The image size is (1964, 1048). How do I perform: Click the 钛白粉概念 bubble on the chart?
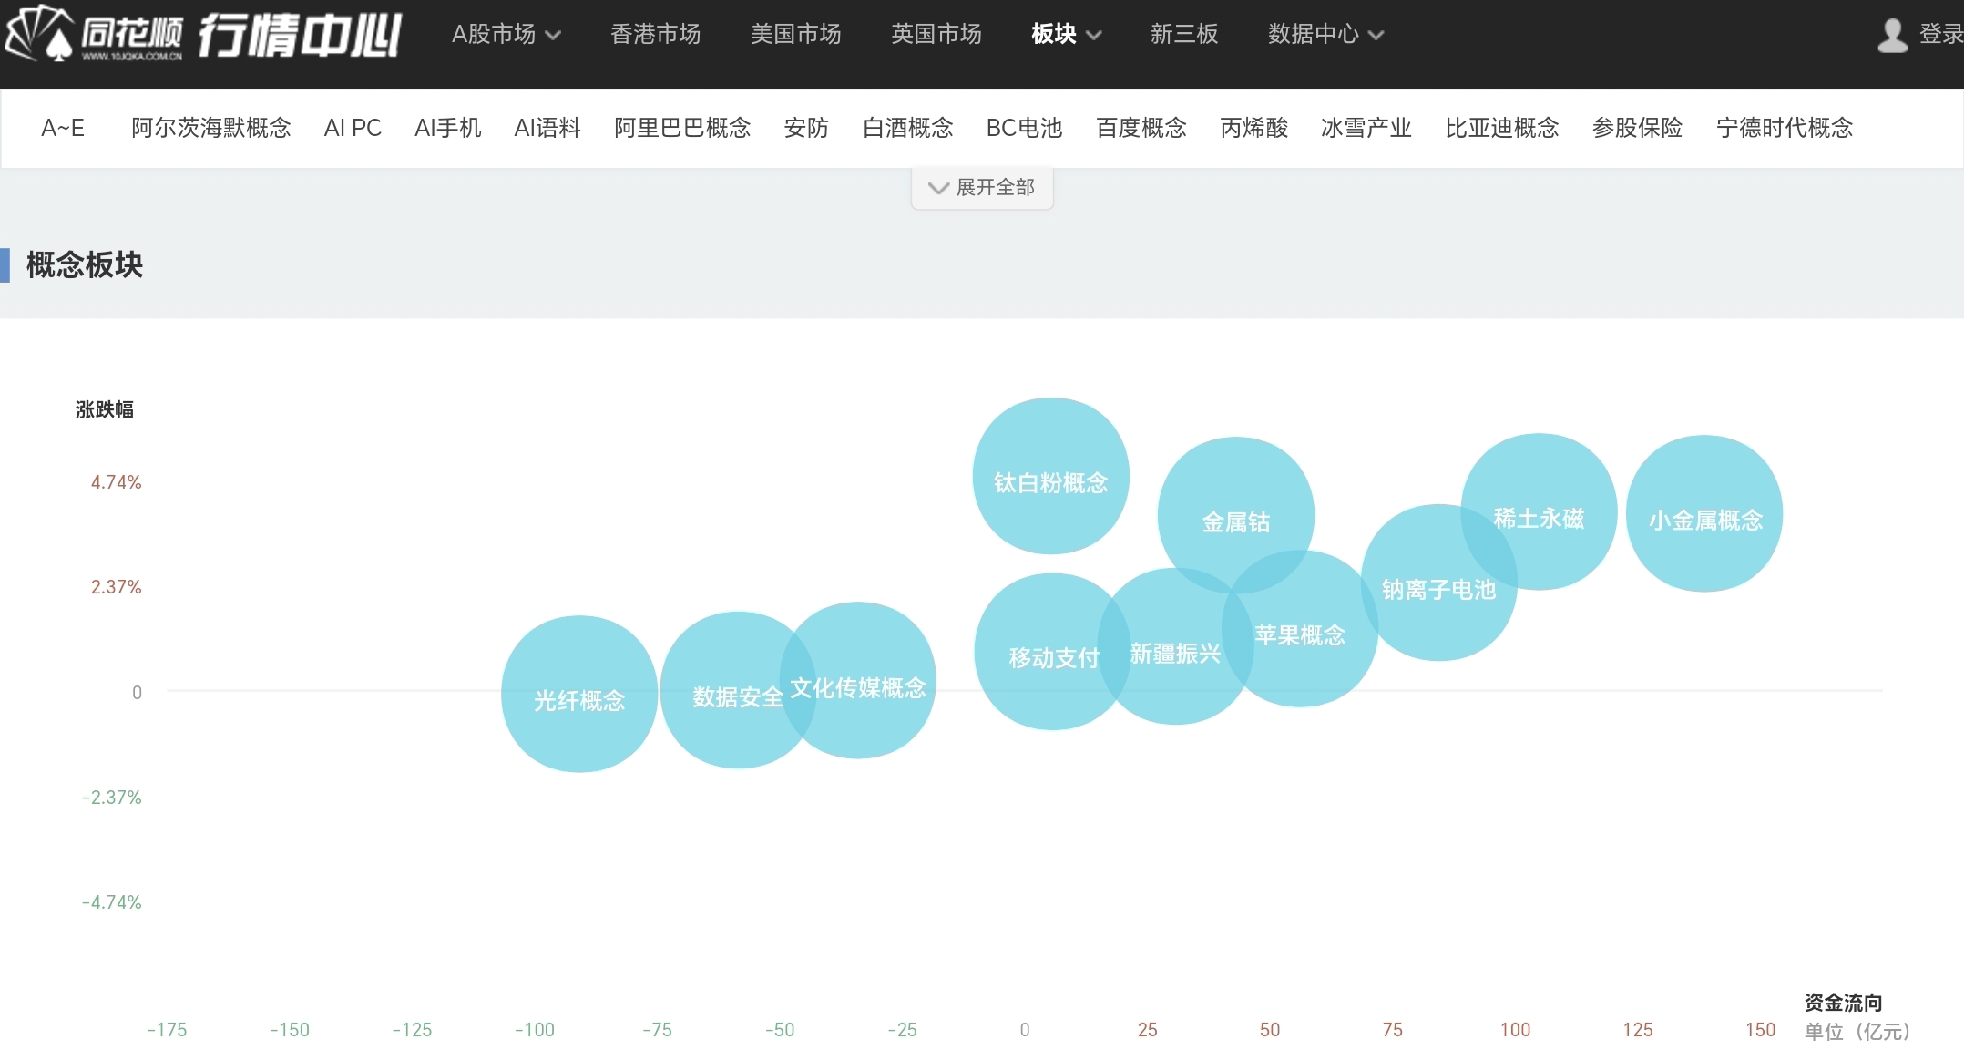(1049, 478)
